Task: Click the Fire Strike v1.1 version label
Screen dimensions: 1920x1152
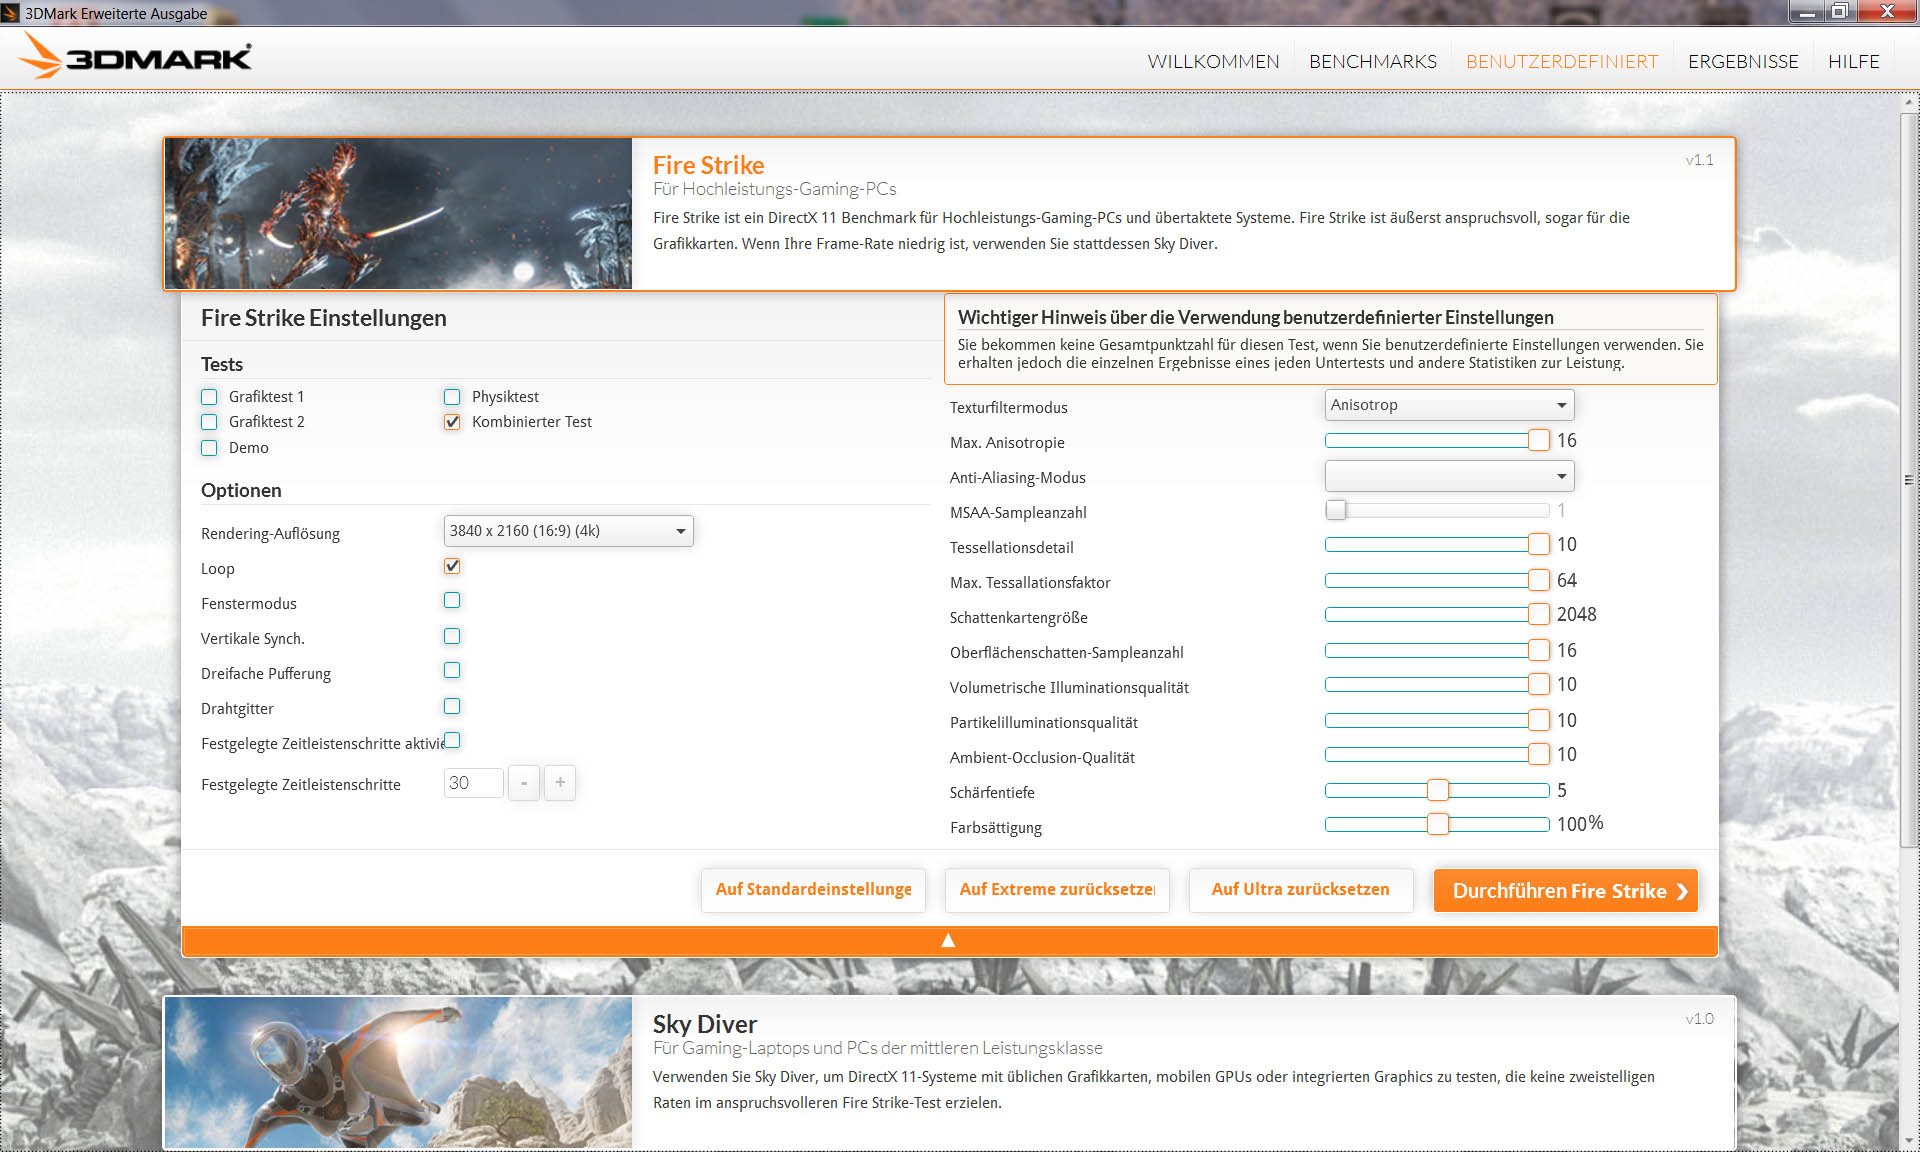Action: (1699, 160)
